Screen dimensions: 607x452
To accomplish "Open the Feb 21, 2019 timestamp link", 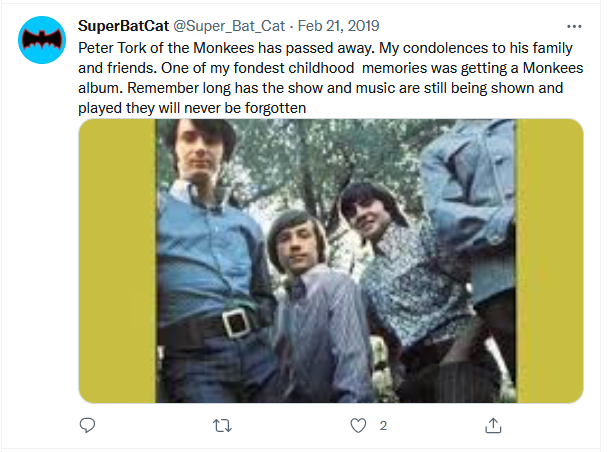I will pos(338,26).
